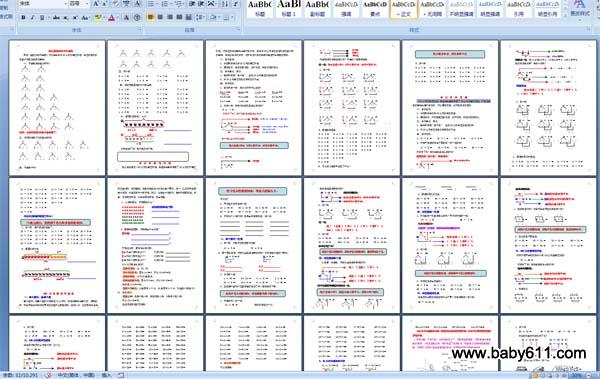Viewport: 600px width, 379px height.
Task: Click the bulleted list icon
Action: click(x=152, y=4)
